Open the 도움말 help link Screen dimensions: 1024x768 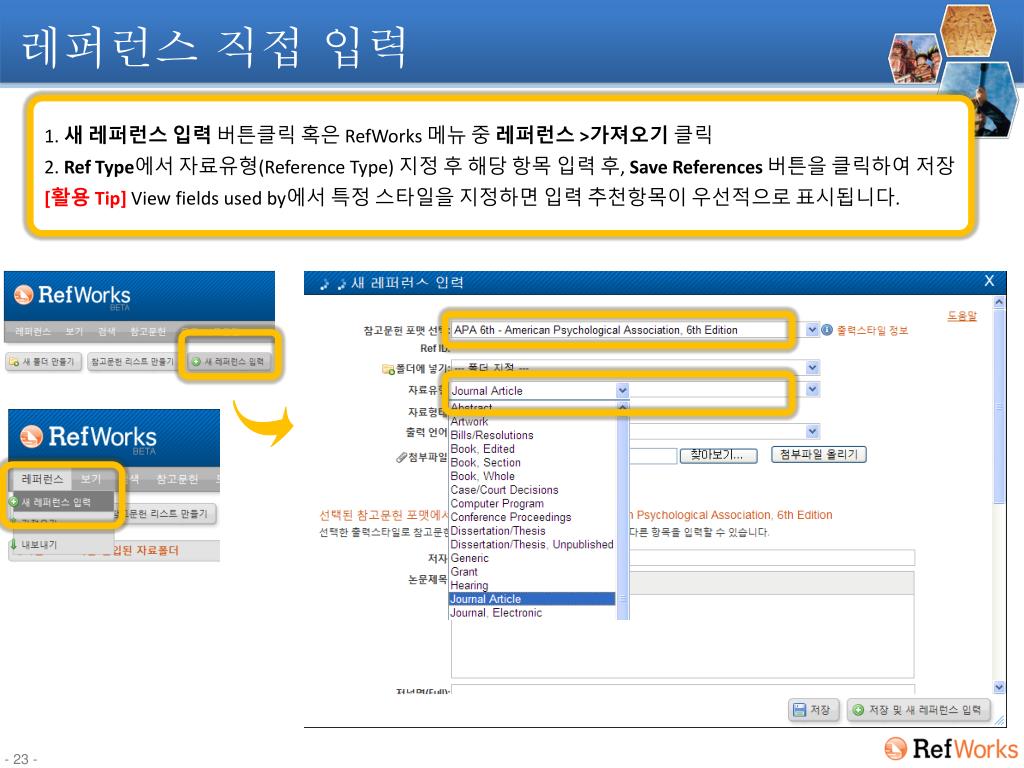(962, 316)
